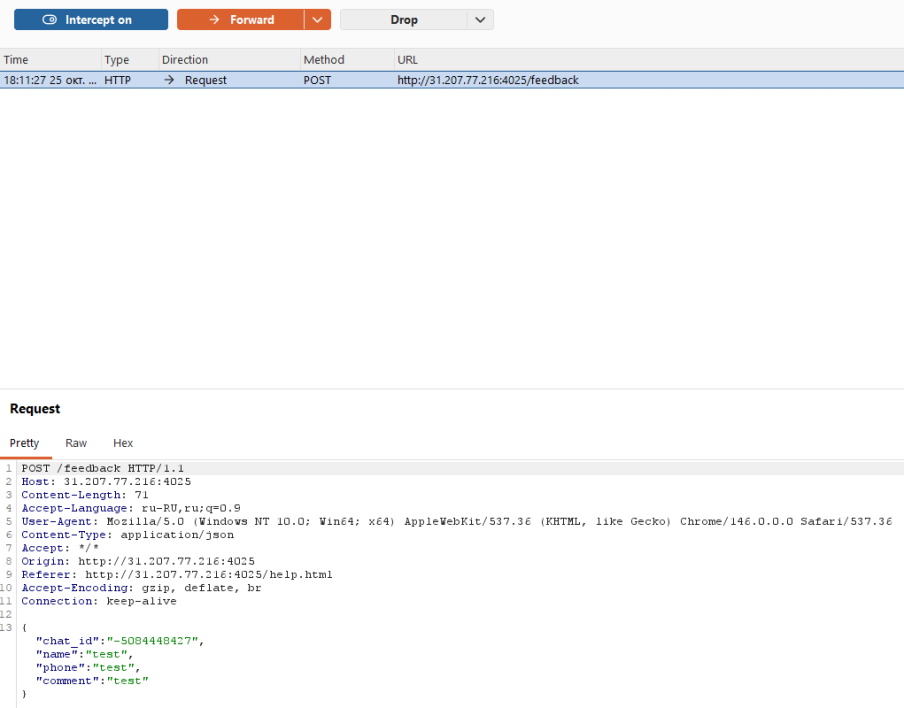Viewport: 904px width, 708px height.
Task: Click the POST method cell in the row
Action: (x=318, y=80)
